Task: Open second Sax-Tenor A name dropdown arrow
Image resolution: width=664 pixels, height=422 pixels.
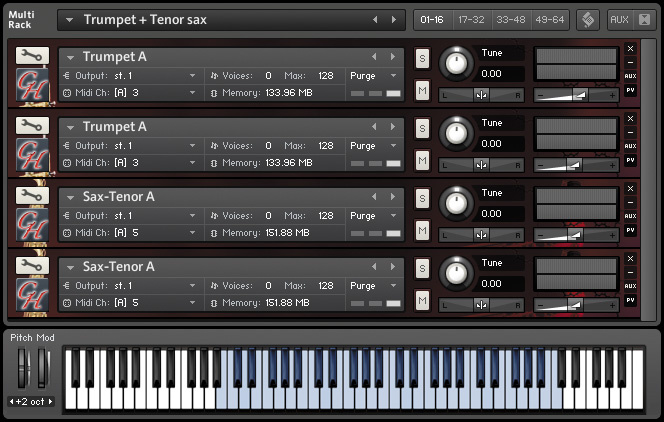Action: point(70,267)
